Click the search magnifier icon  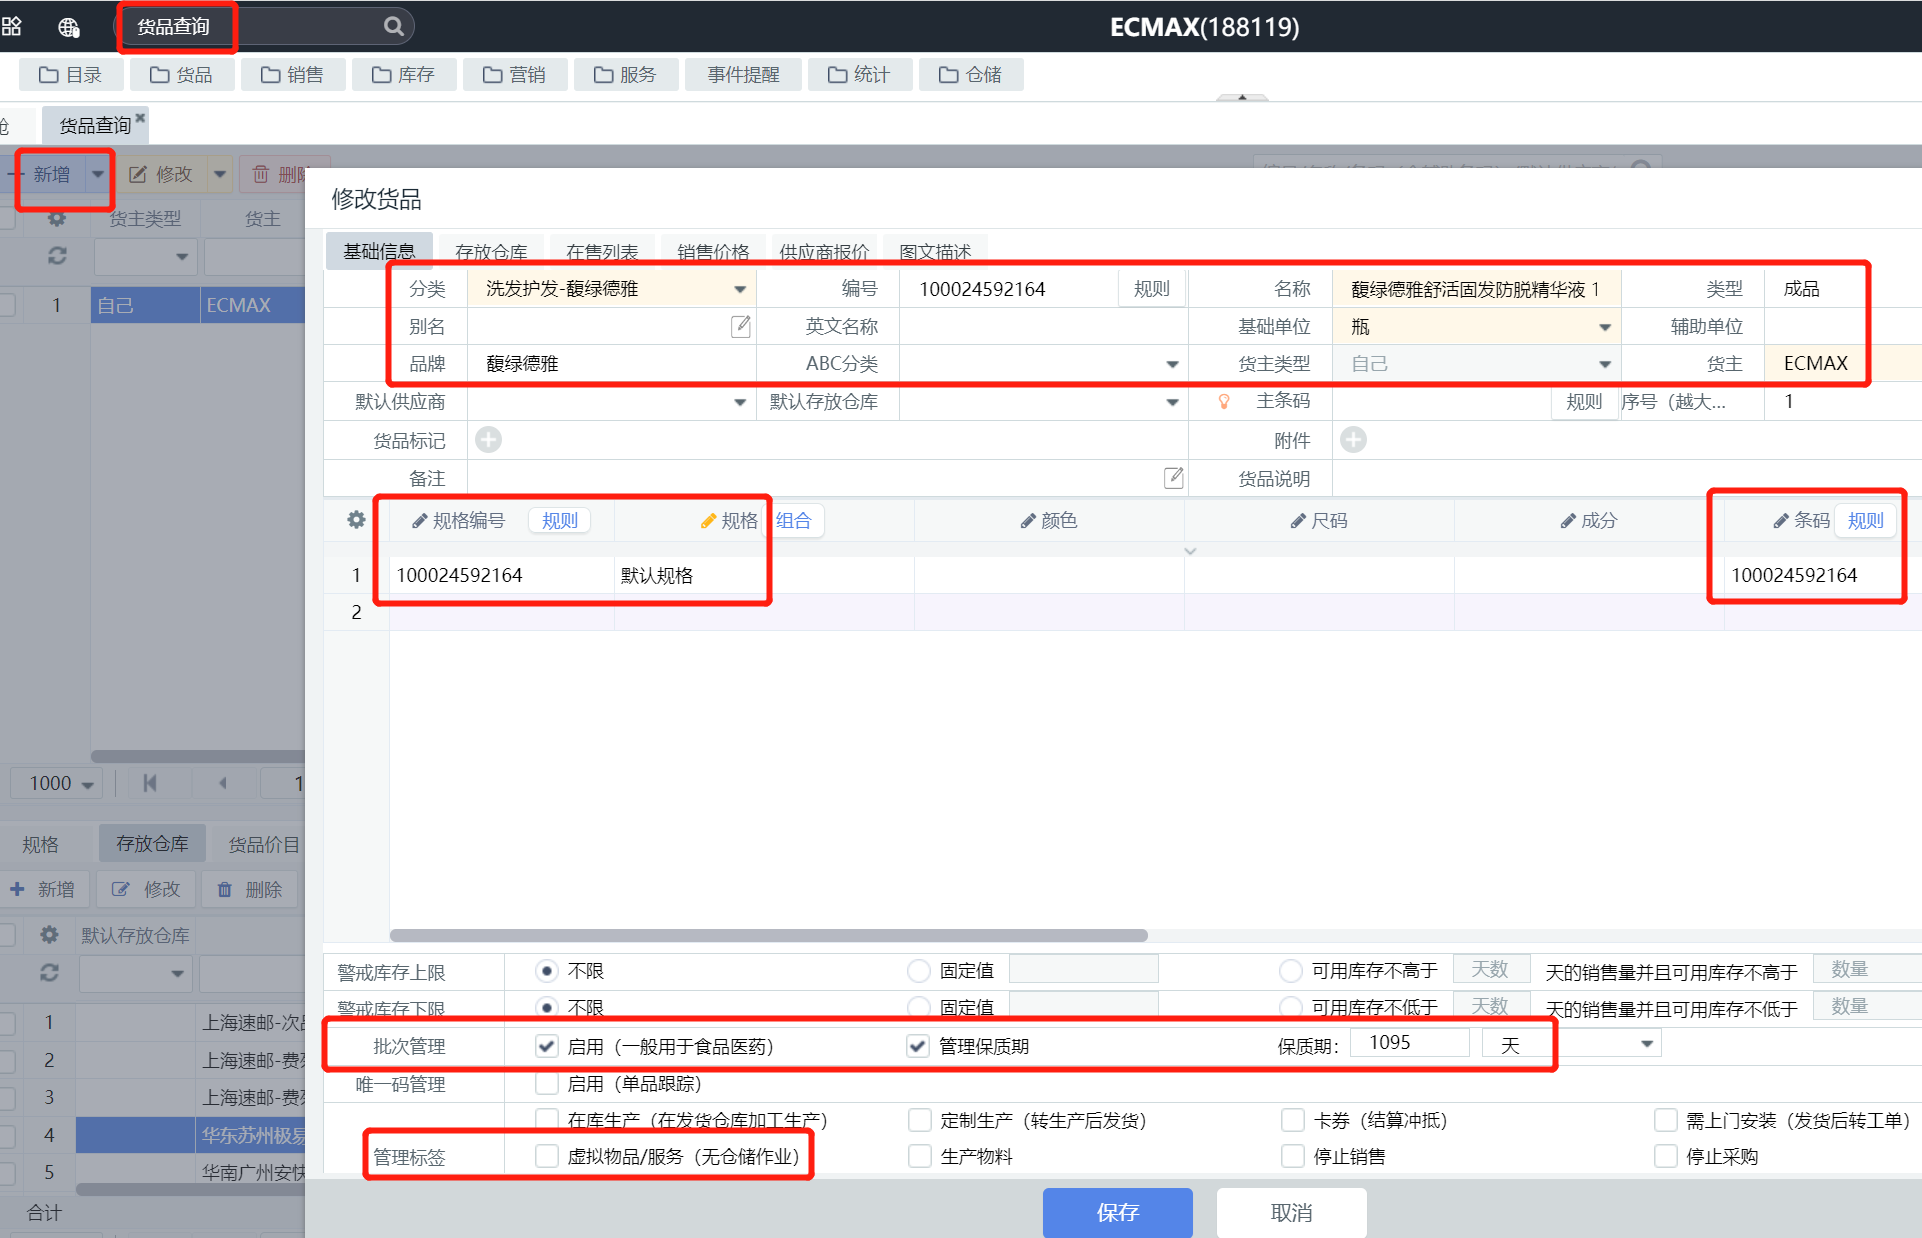click(x=394, y=27)
